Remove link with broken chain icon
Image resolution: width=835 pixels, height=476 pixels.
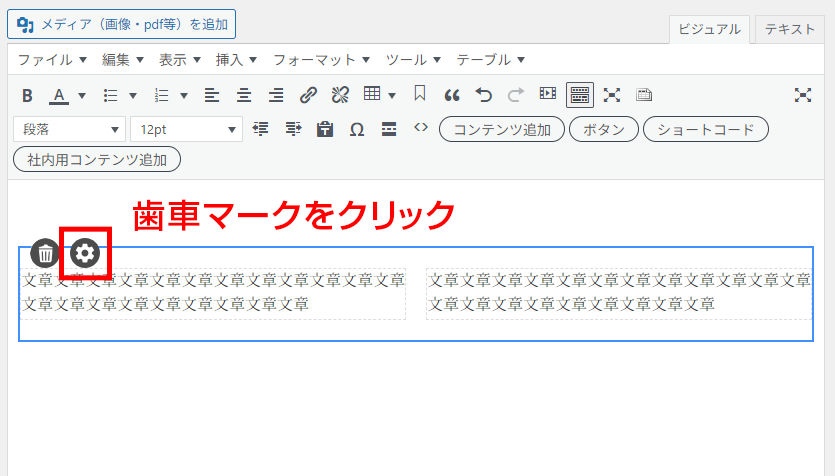click(340, 95)
